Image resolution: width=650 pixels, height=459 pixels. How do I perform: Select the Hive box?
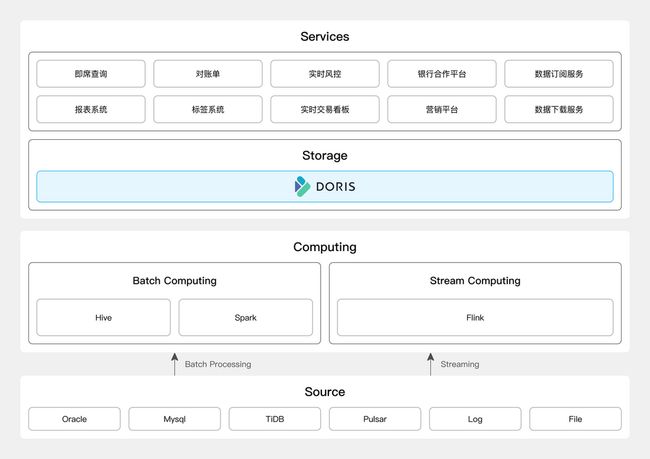(x=103, y=318)
